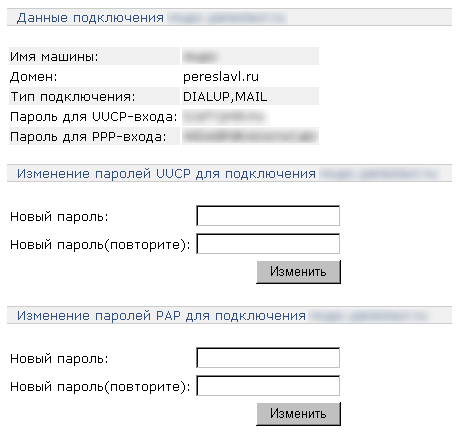
Task: Click the 'Тип подключения:' label
Action: point(73,97)
